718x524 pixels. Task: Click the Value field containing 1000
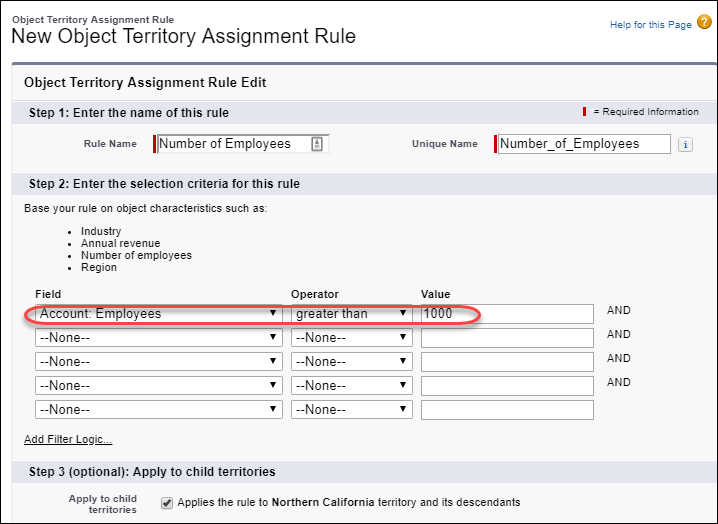(507, 314)
